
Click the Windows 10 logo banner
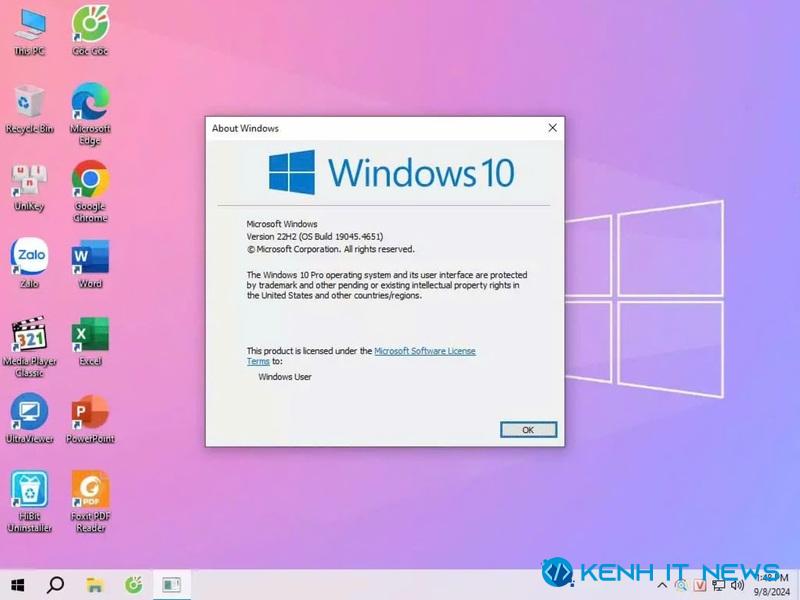(391, 172)
